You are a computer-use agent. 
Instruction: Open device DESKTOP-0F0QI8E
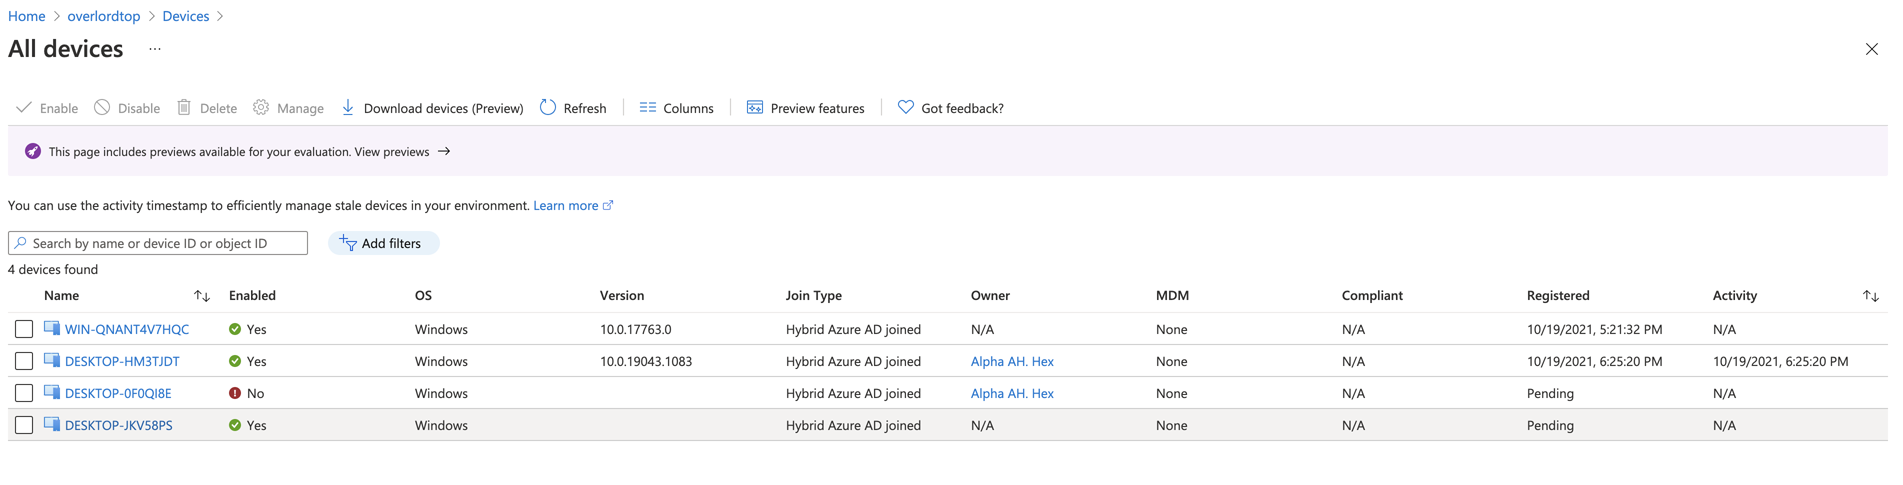point(118,393)
